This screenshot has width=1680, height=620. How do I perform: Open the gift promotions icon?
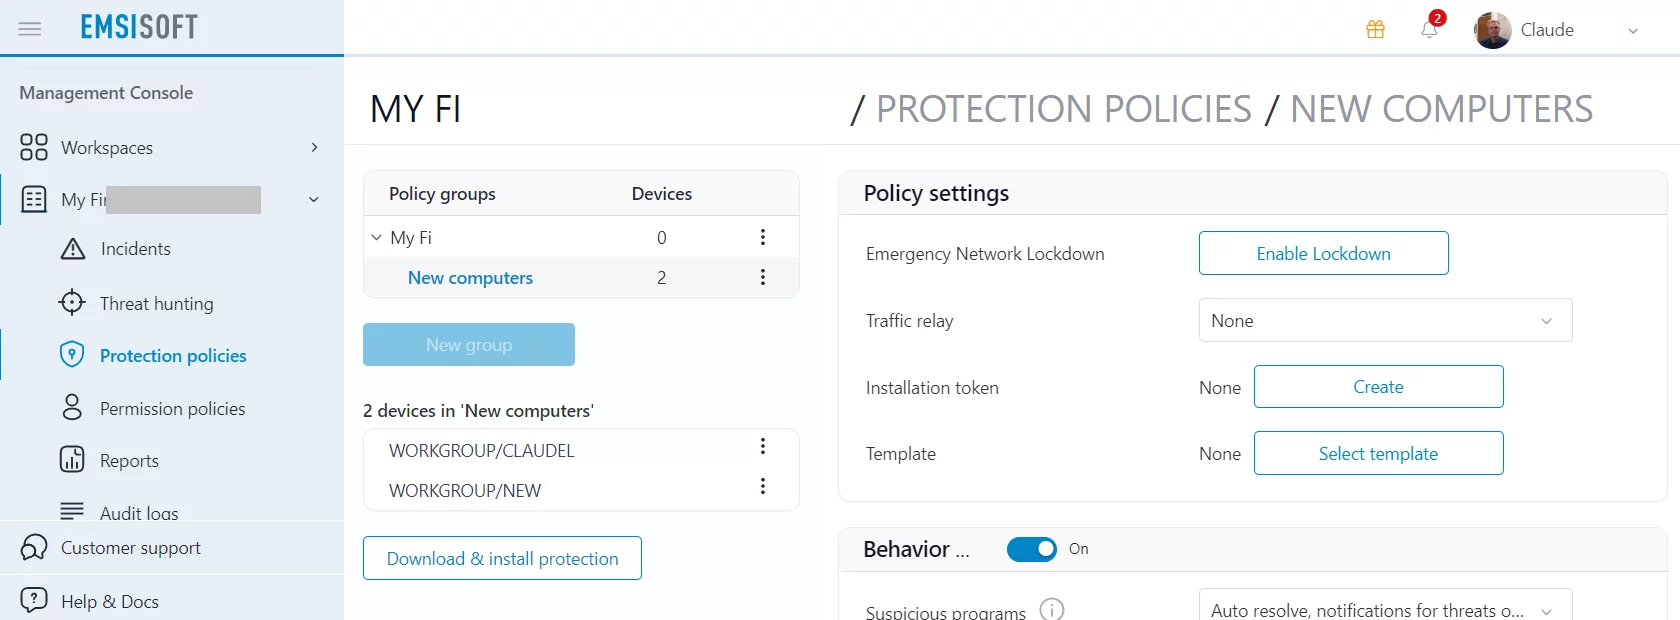click(1374, 29)
